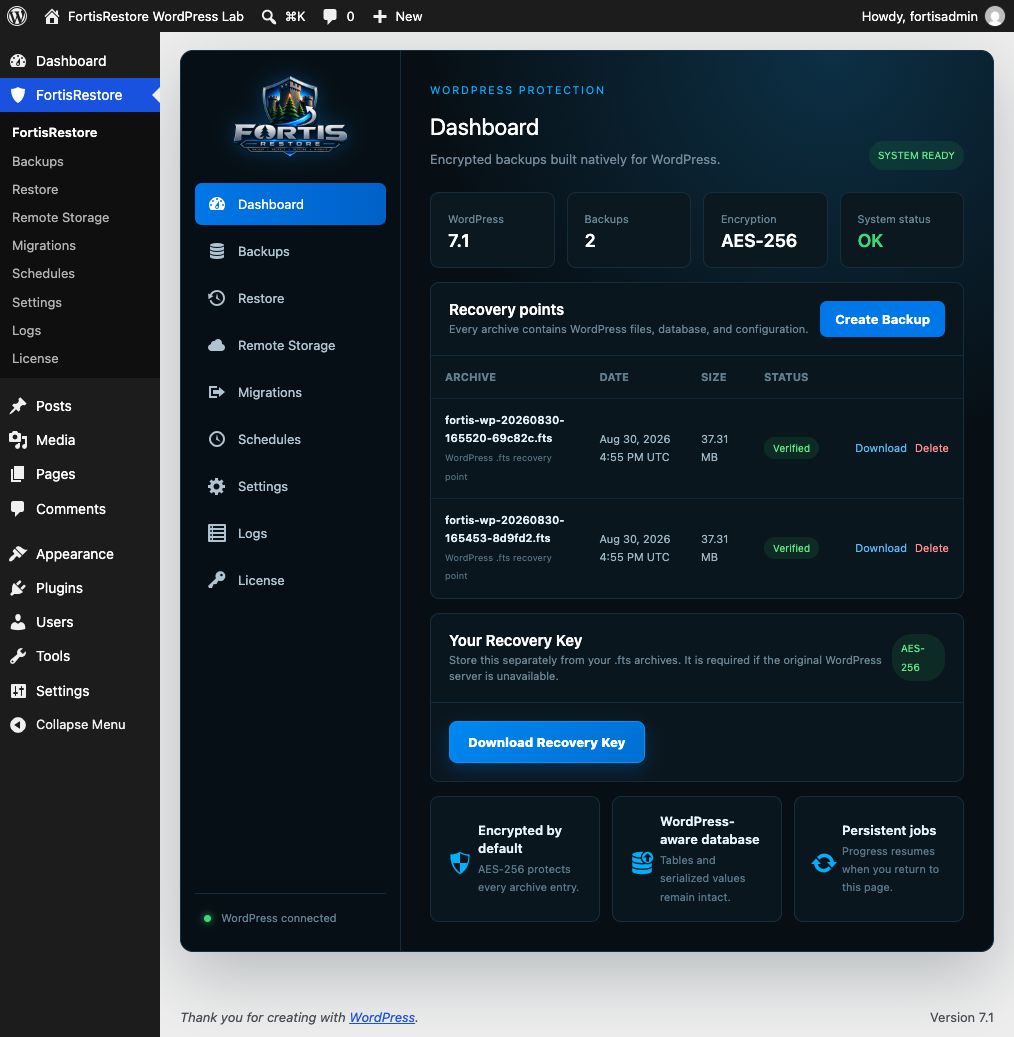The height and width of the screenshot is (1037, 1014).
Task: Click the Posts pushpin icon
Action: tap(18, 405)
